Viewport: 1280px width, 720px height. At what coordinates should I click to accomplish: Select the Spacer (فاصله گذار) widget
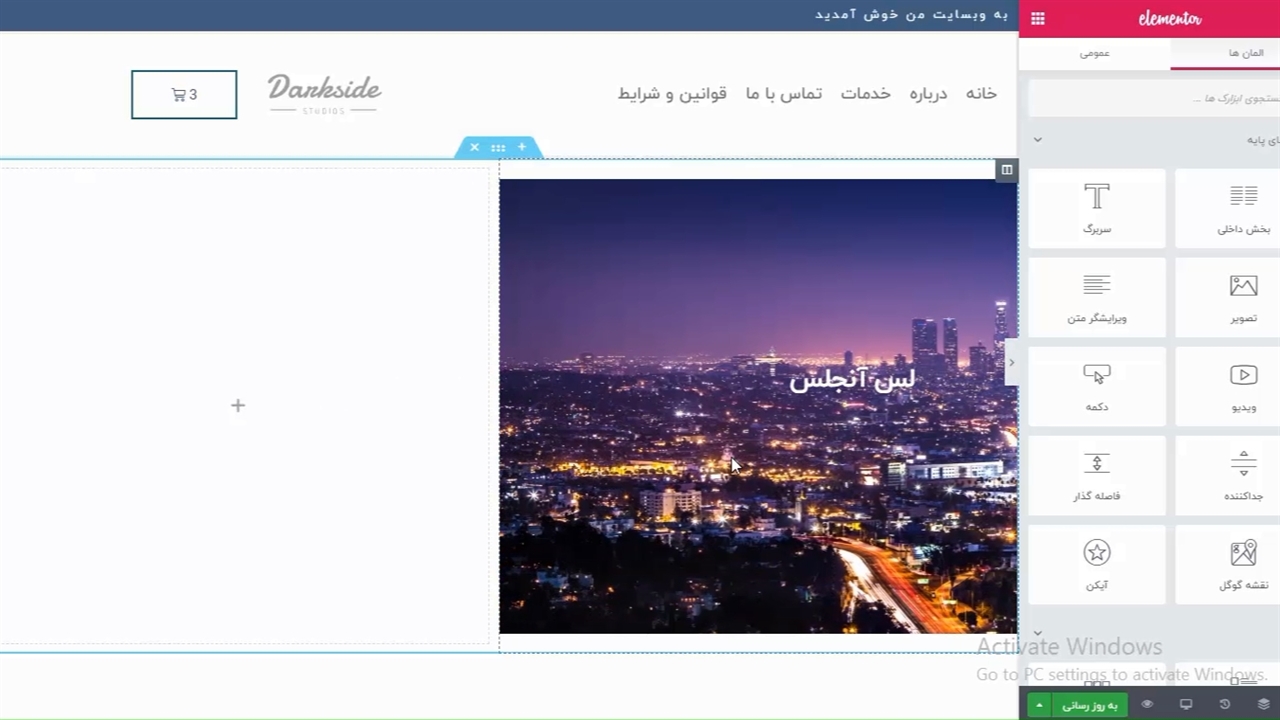point(1097,475)
